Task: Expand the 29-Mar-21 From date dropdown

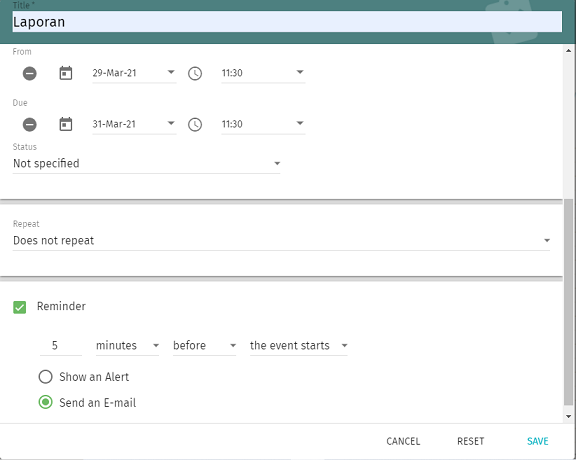Action: coord(134,73)
